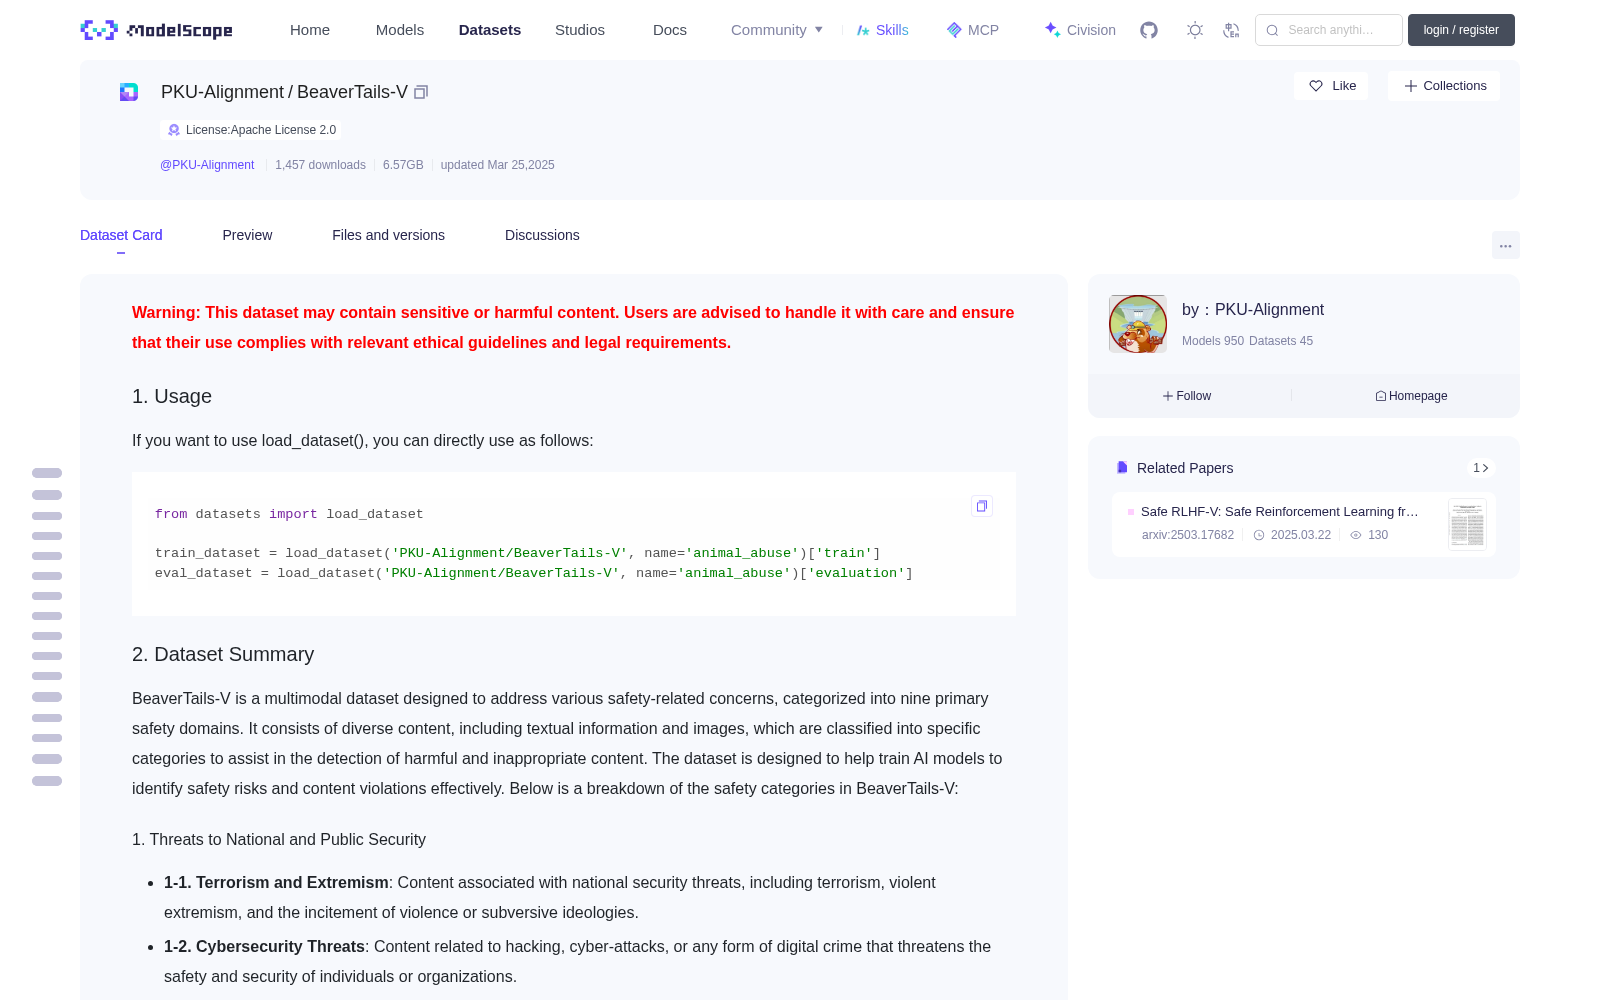Open the Safe RLHF-V paper thumbnail

click(1467, 524)
